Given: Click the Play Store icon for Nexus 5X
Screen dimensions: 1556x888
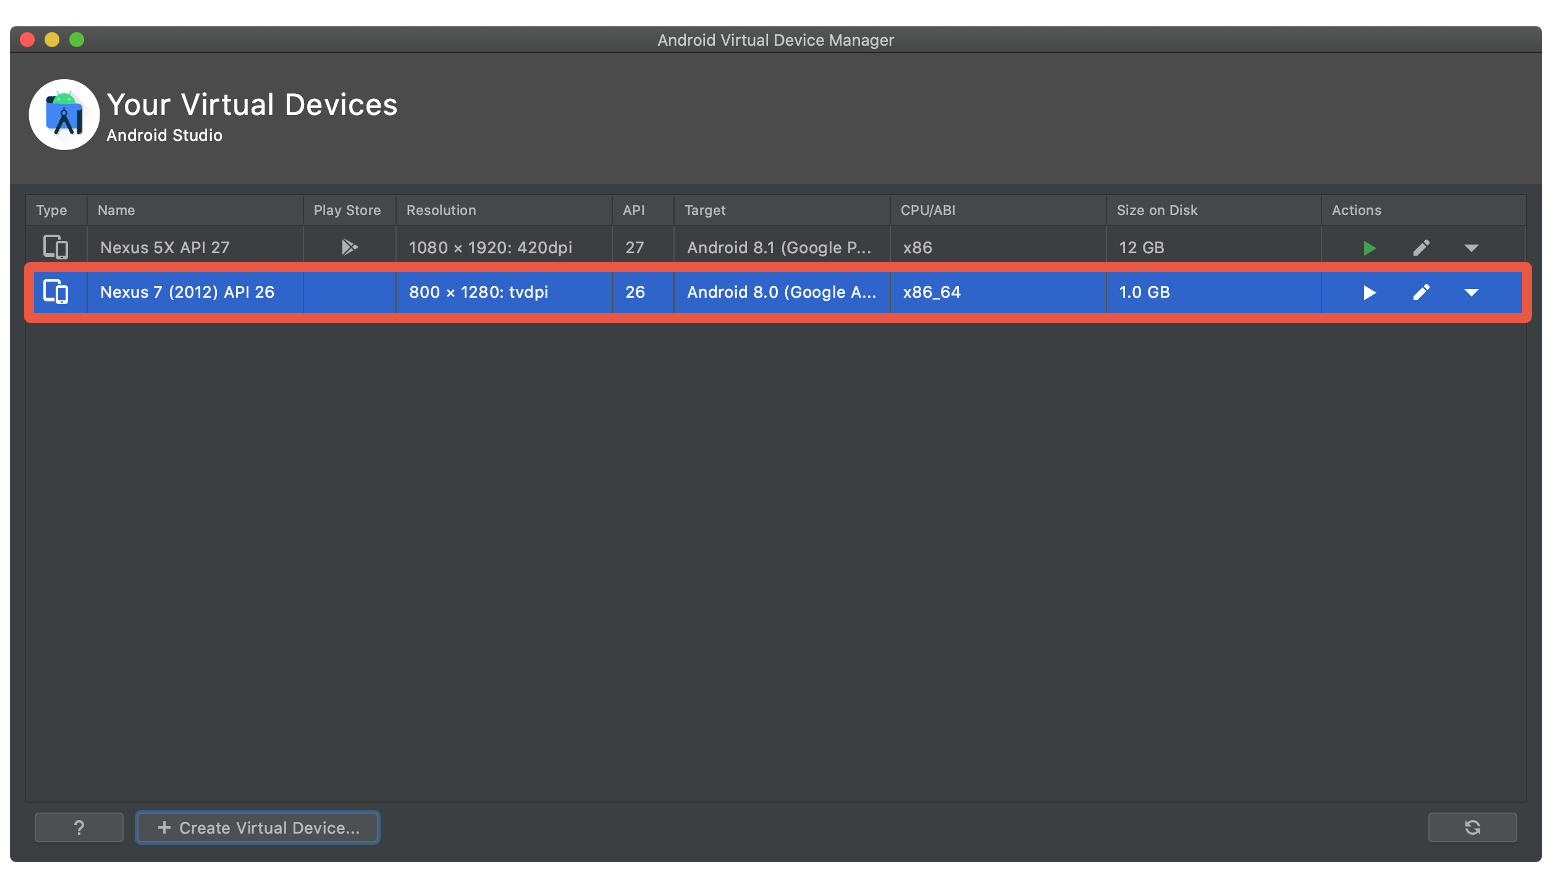Looking at the screenshot, I should coord(349,247).
